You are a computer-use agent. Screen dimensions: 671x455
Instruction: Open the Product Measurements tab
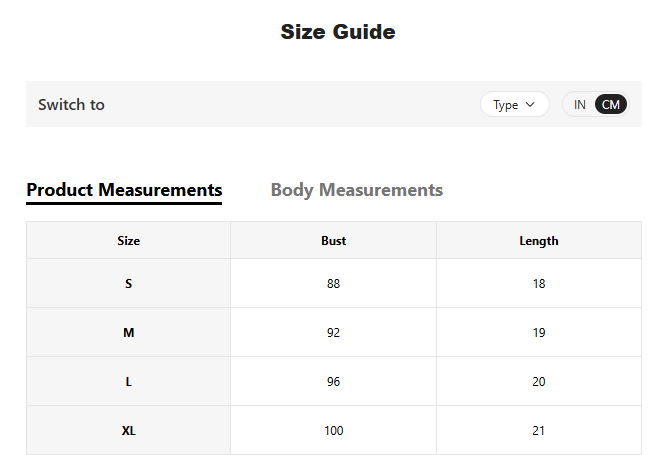point(124,190)
